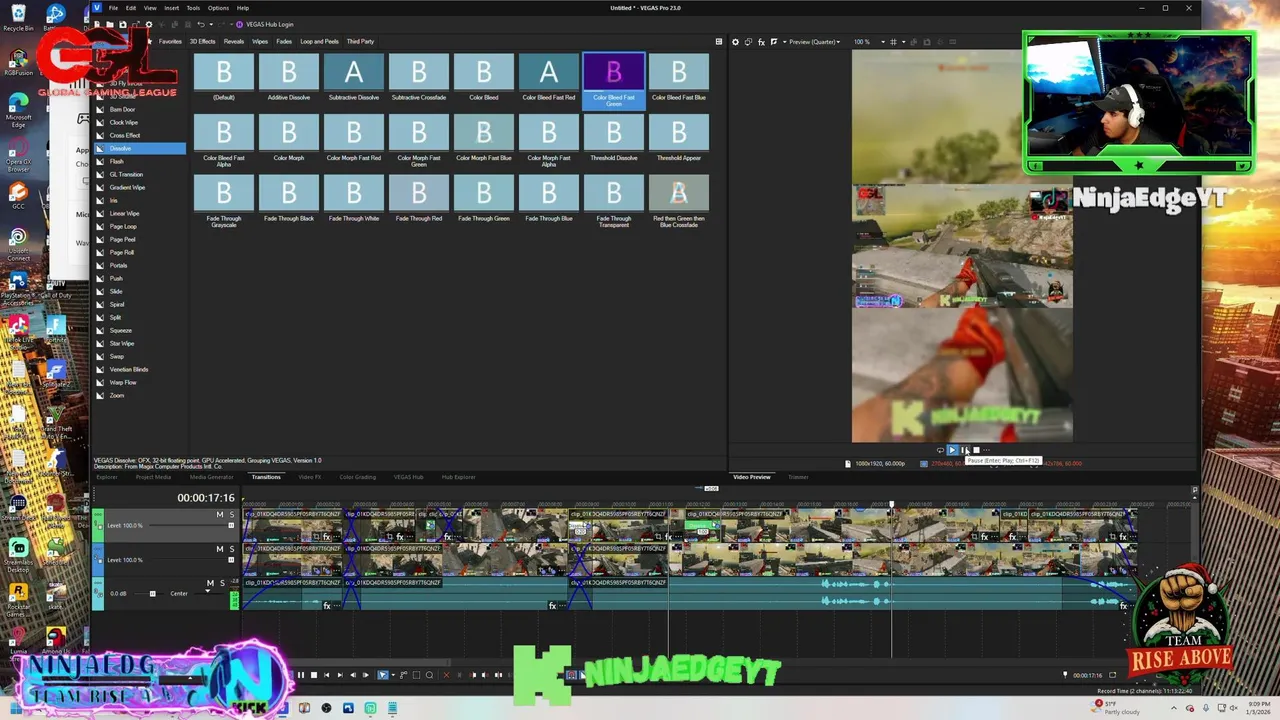This screenshot has width=1280, height=720.
Task: Mute the second video track
Action: 220,549
